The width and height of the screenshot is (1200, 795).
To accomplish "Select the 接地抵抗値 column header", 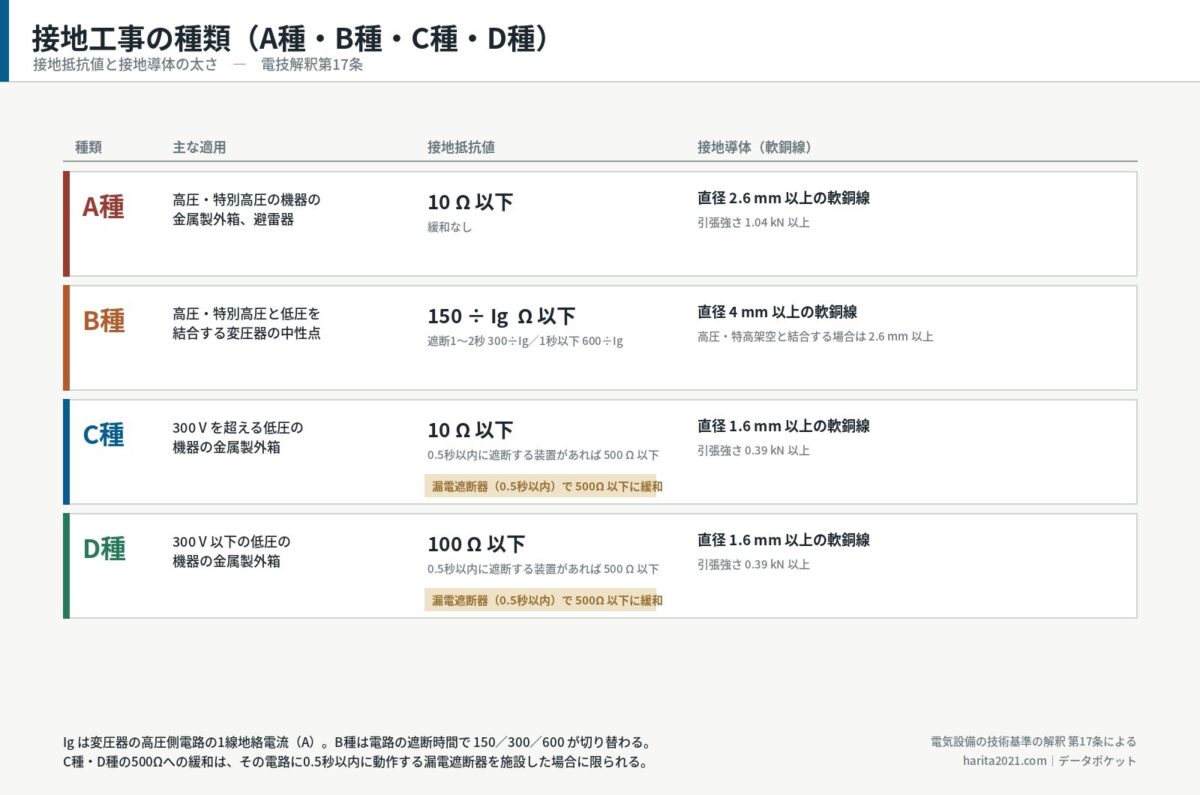I will tap(461, 147).
